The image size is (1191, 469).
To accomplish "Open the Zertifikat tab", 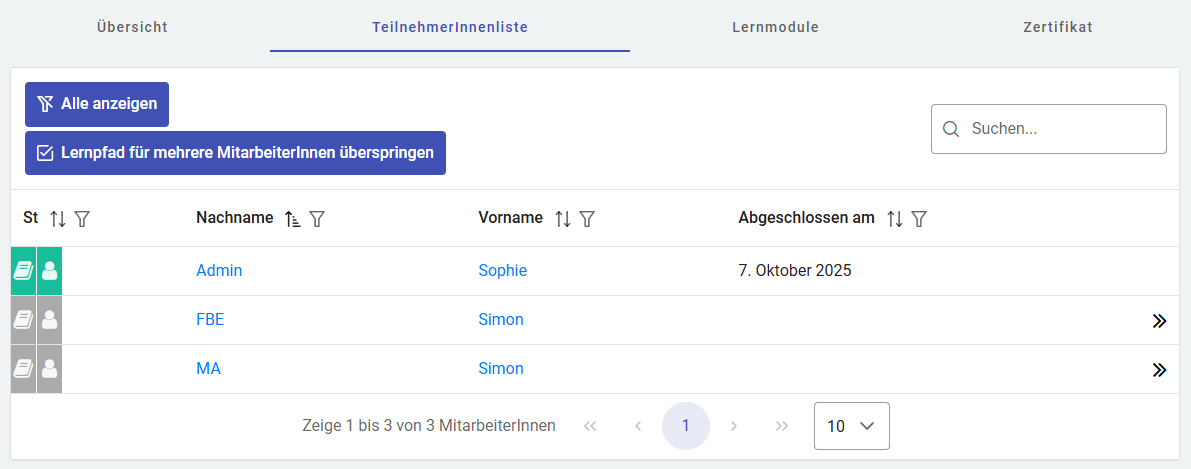I will (1057, 27).
